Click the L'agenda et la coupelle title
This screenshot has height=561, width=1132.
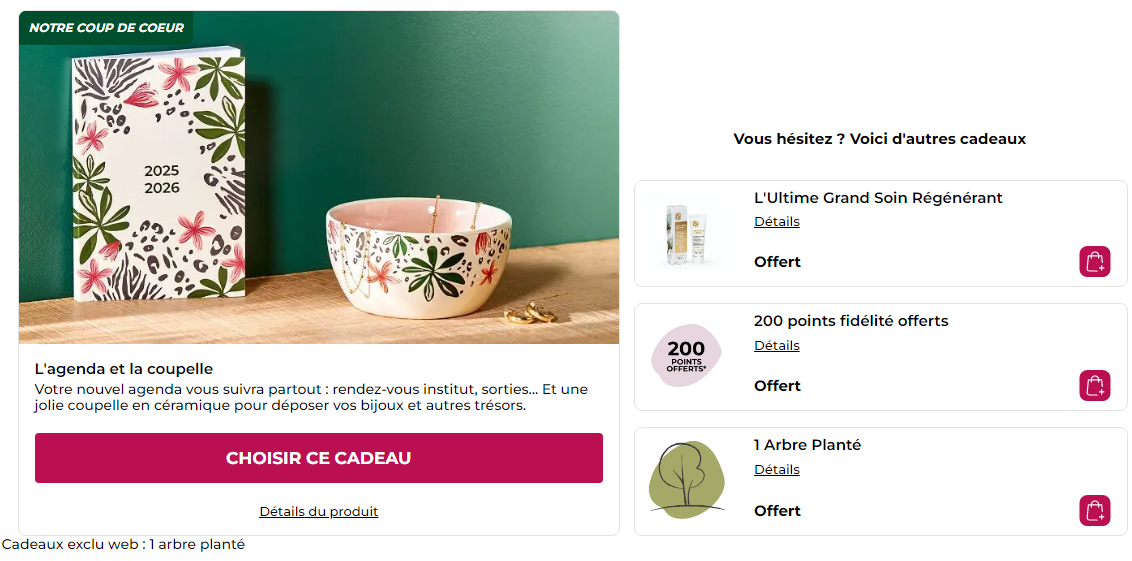pyautogui.click(x=124, y=369)
